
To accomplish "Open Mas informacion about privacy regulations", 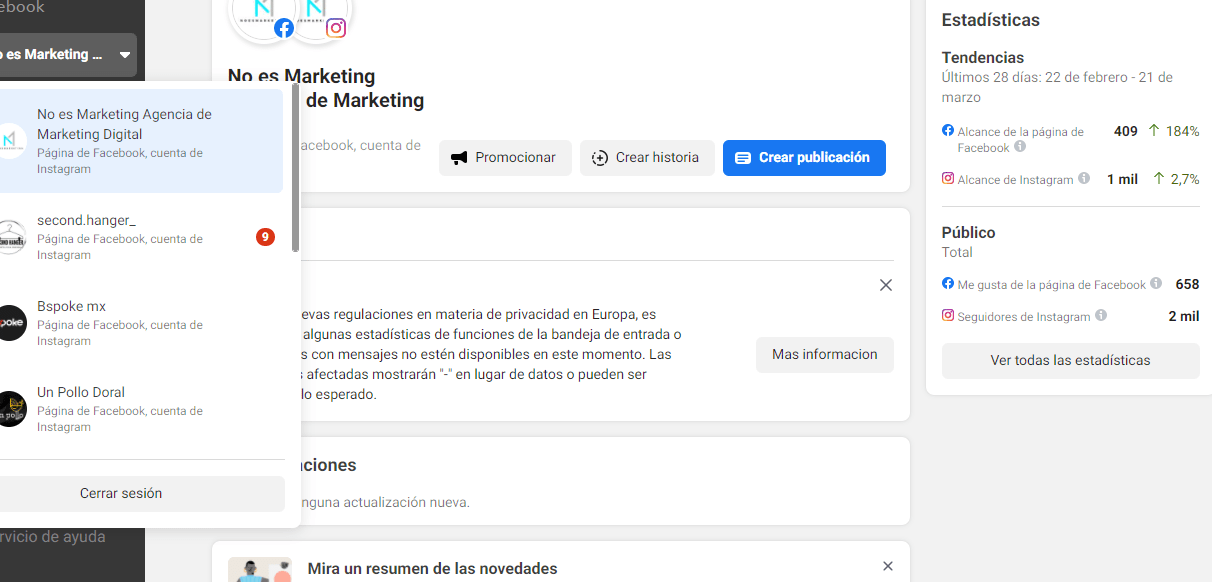I will click(824, 355).
